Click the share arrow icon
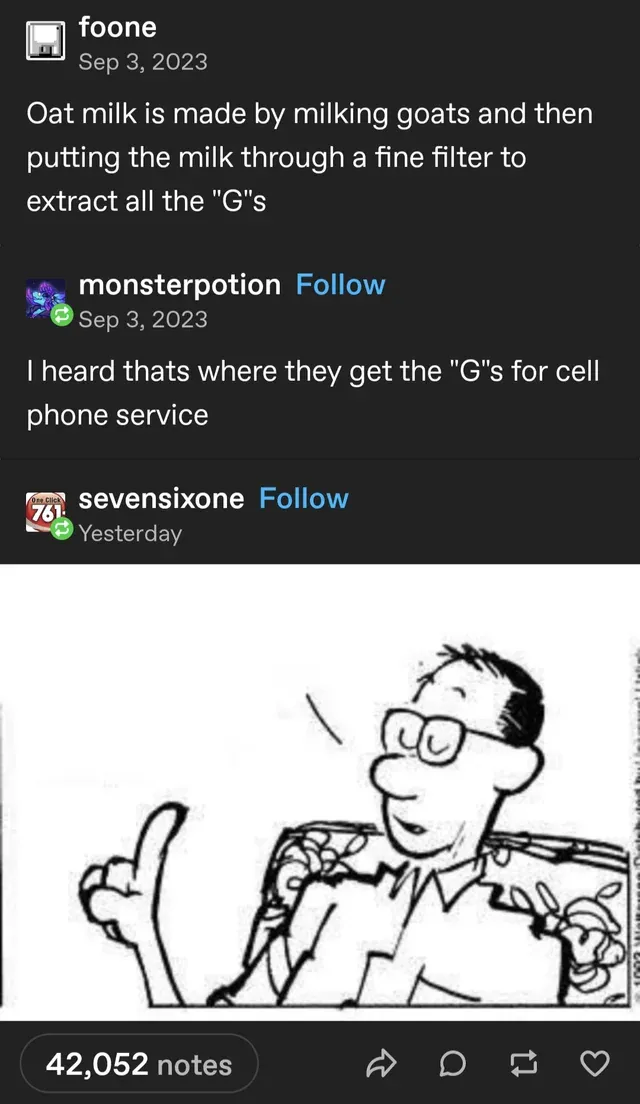 click(382, 1064)
